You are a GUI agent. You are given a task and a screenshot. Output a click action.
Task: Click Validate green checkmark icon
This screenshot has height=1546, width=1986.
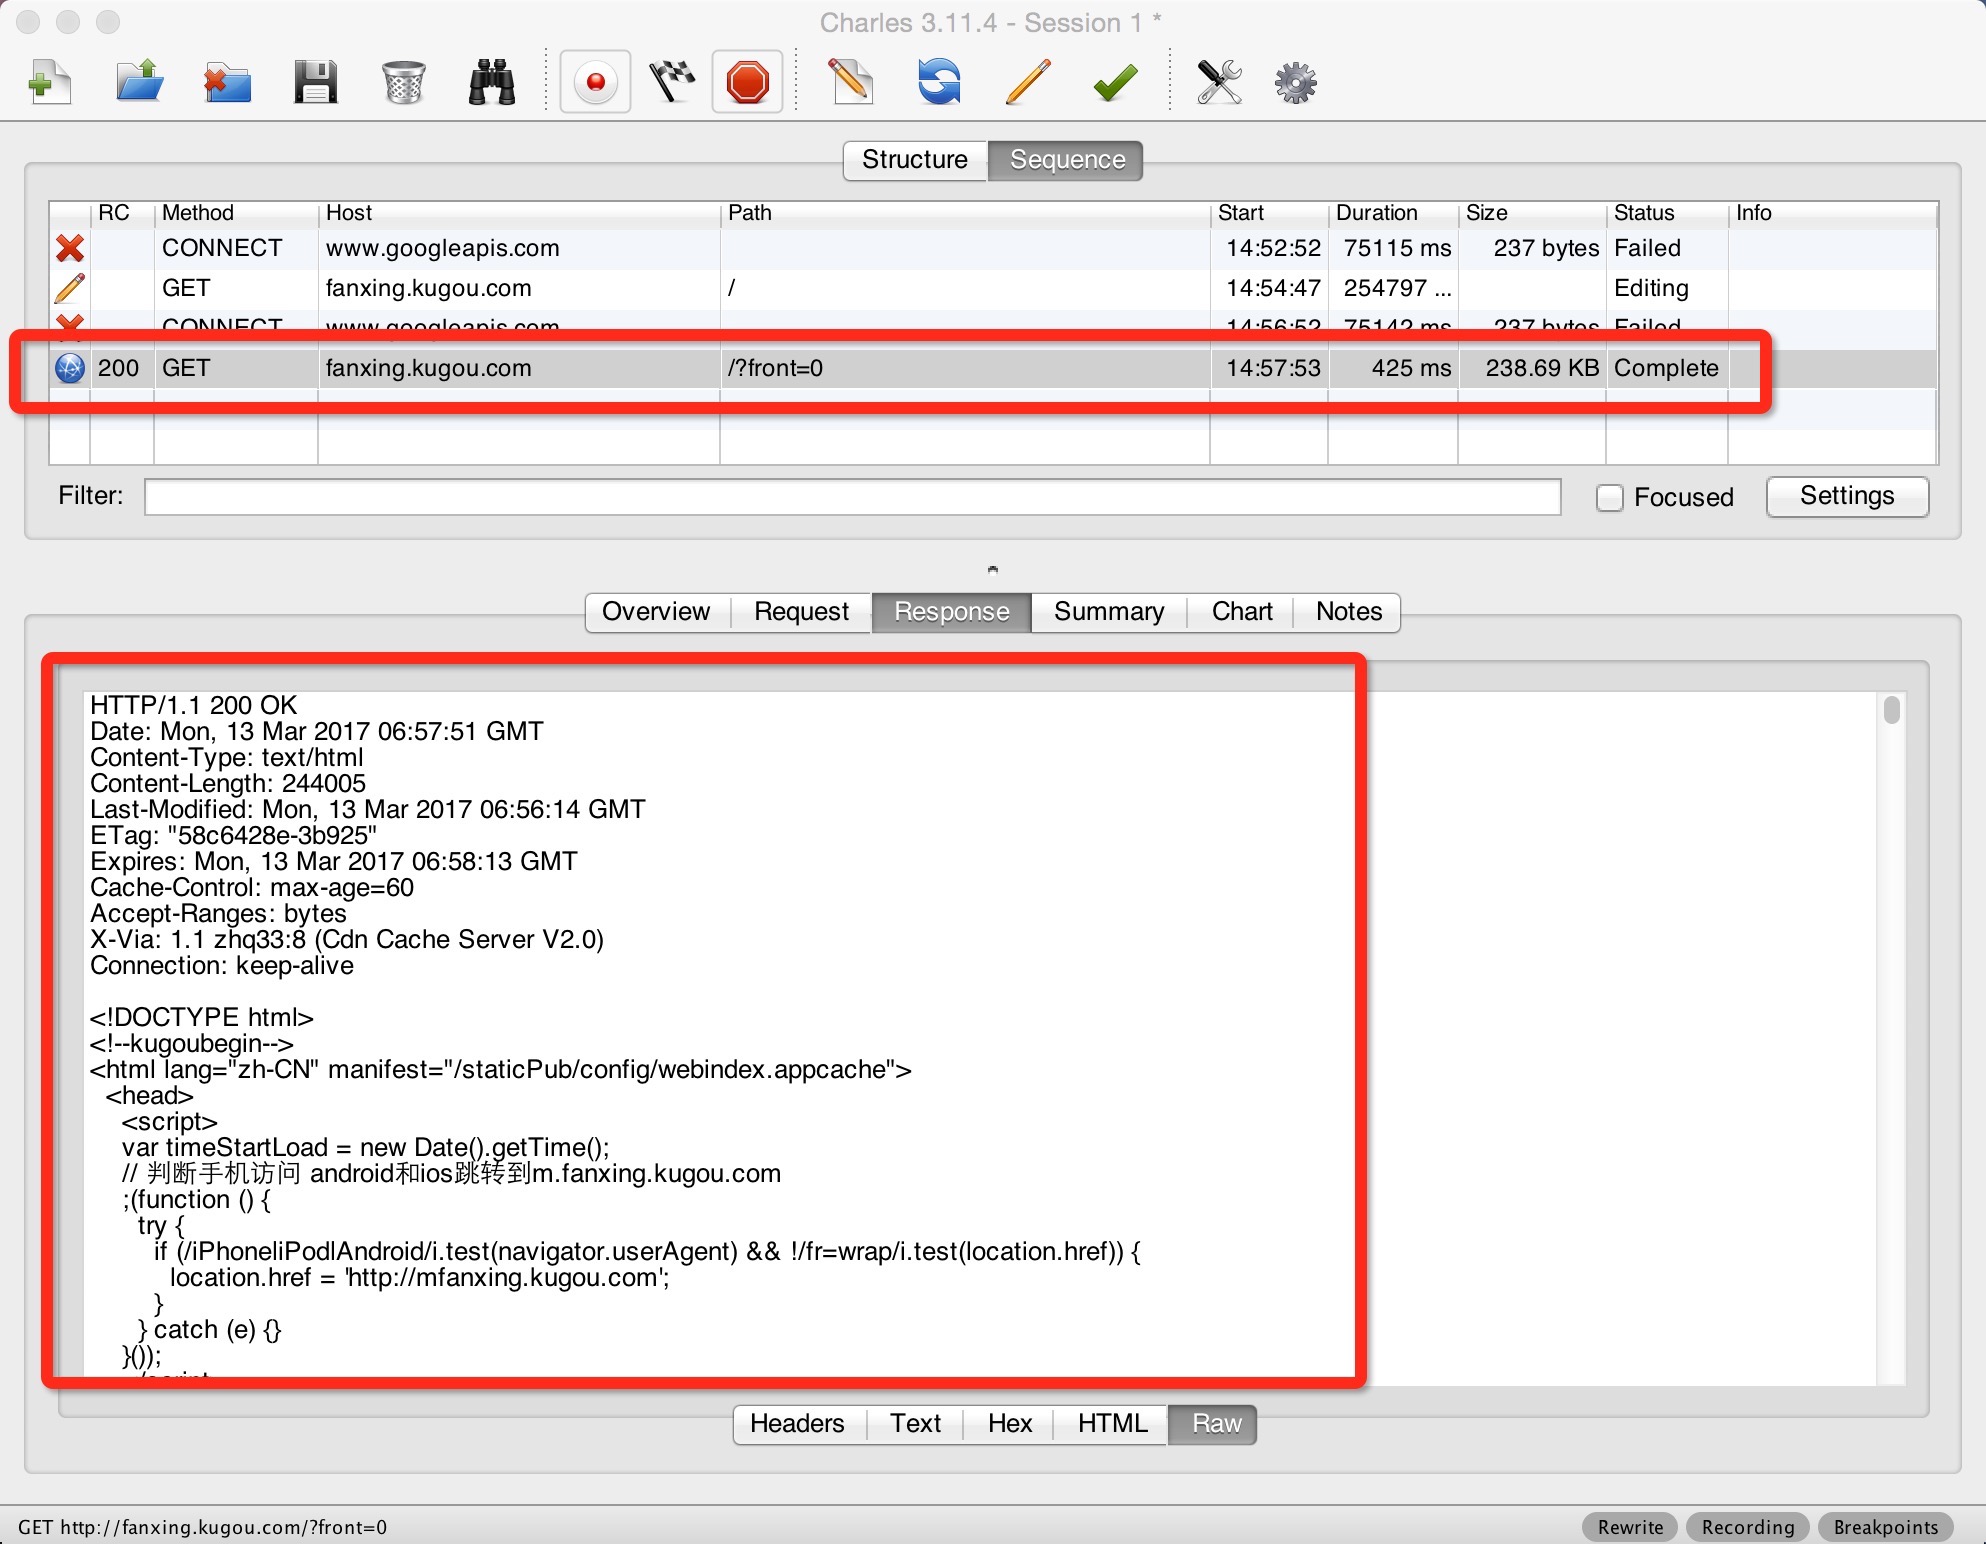point(1114,82)
